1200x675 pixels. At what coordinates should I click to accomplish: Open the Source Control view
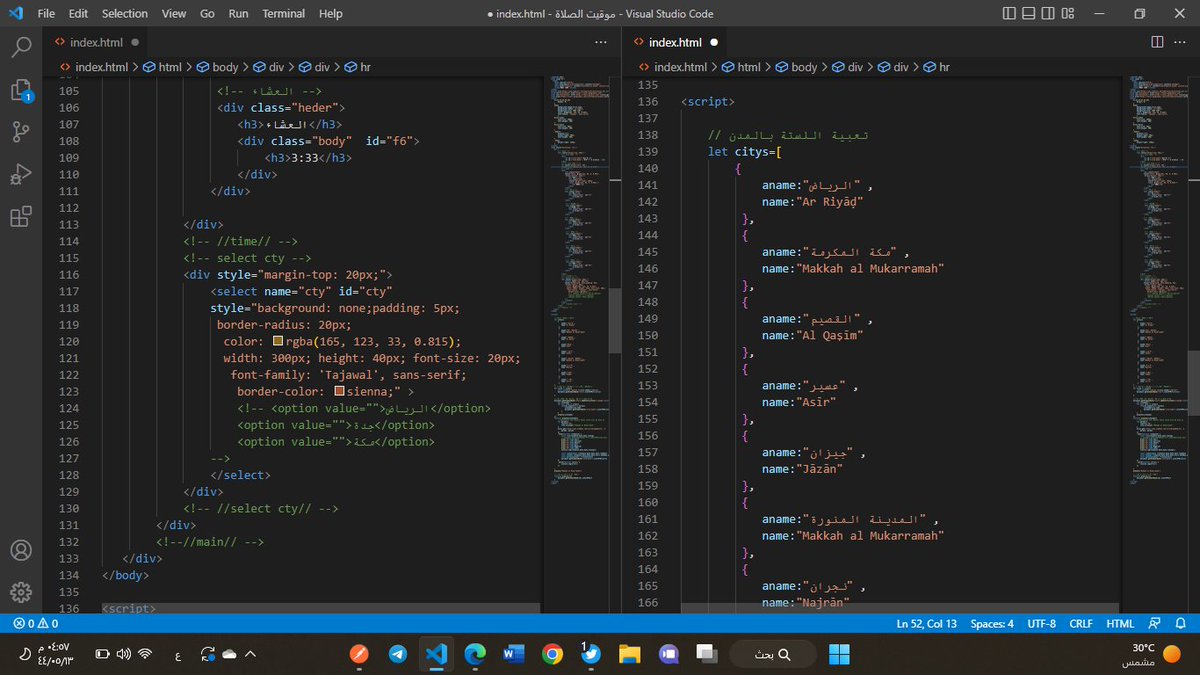pyautogui.click(x=21, y=132)
